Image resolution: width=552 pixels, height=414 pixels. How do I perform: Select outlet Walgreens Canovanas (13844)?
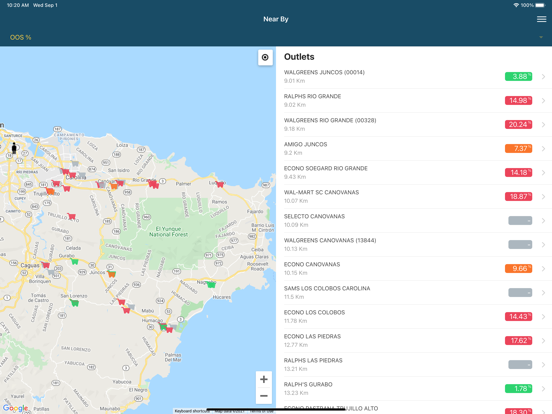pyautogui.click(x=414, y=244)
